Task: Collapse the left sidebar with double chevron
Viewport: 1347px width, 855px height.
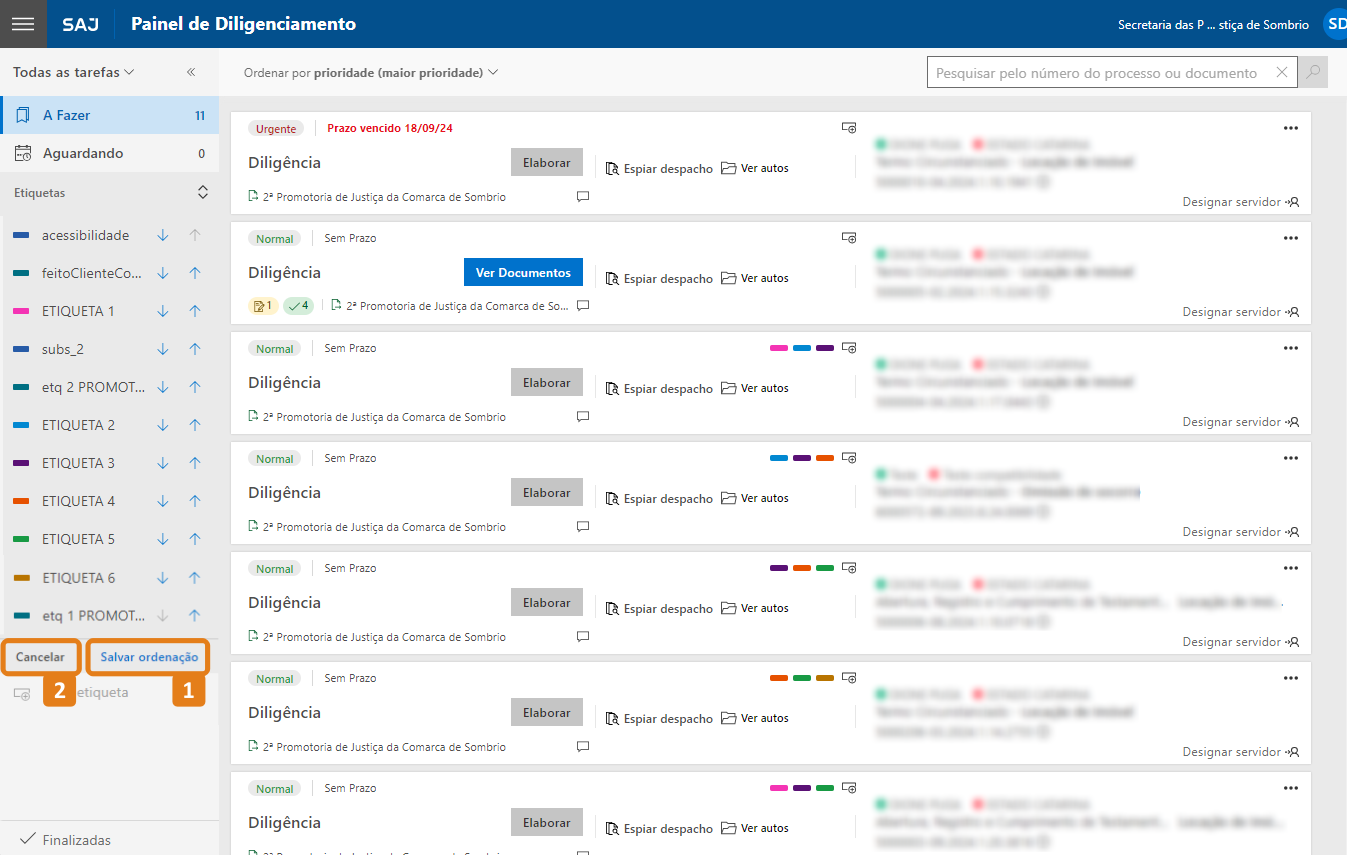Action: [x=191, y=72]
